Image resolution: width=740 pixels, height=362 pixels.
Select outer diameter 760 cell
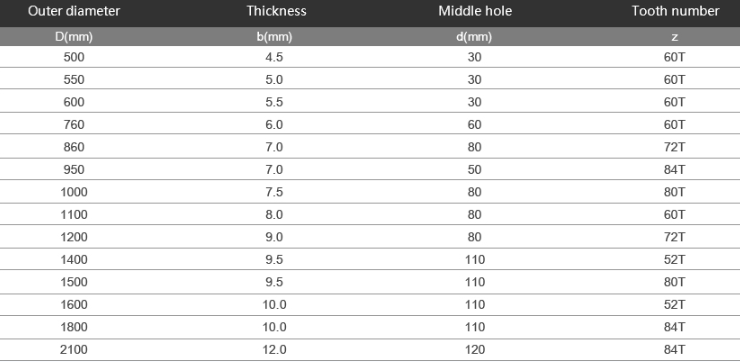74,125
